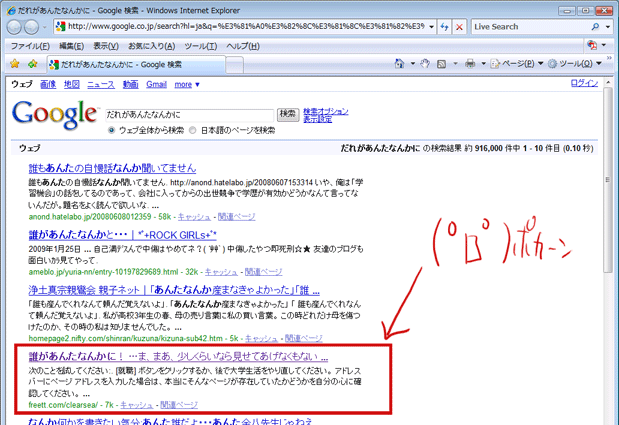Expand the Home button dropdown arrow
This screenshot has height=425, width=619.
coord(413,64)
